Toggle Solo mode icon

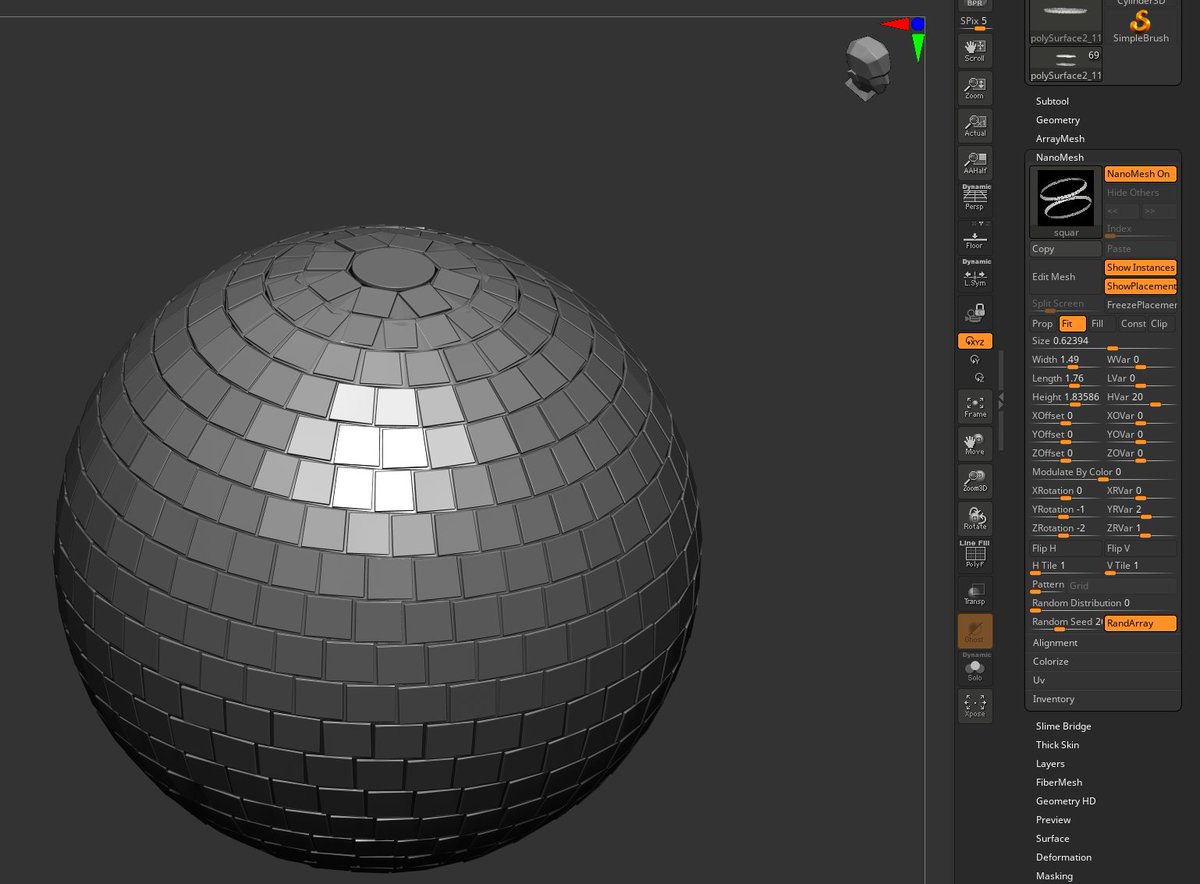point(974,668)
